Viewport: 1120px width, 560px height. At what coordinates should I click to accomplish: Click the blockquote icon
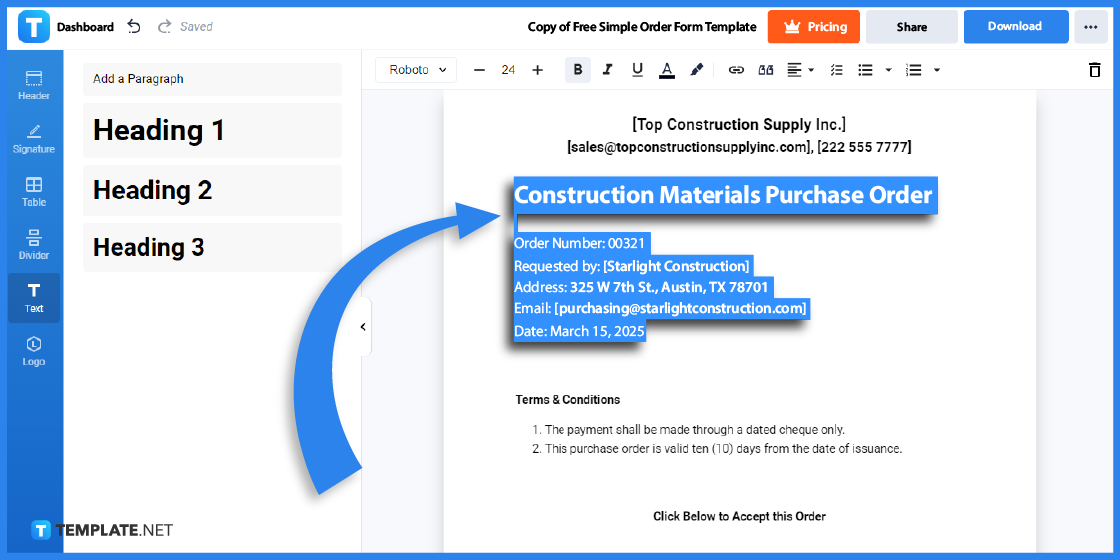coord(766,70)
